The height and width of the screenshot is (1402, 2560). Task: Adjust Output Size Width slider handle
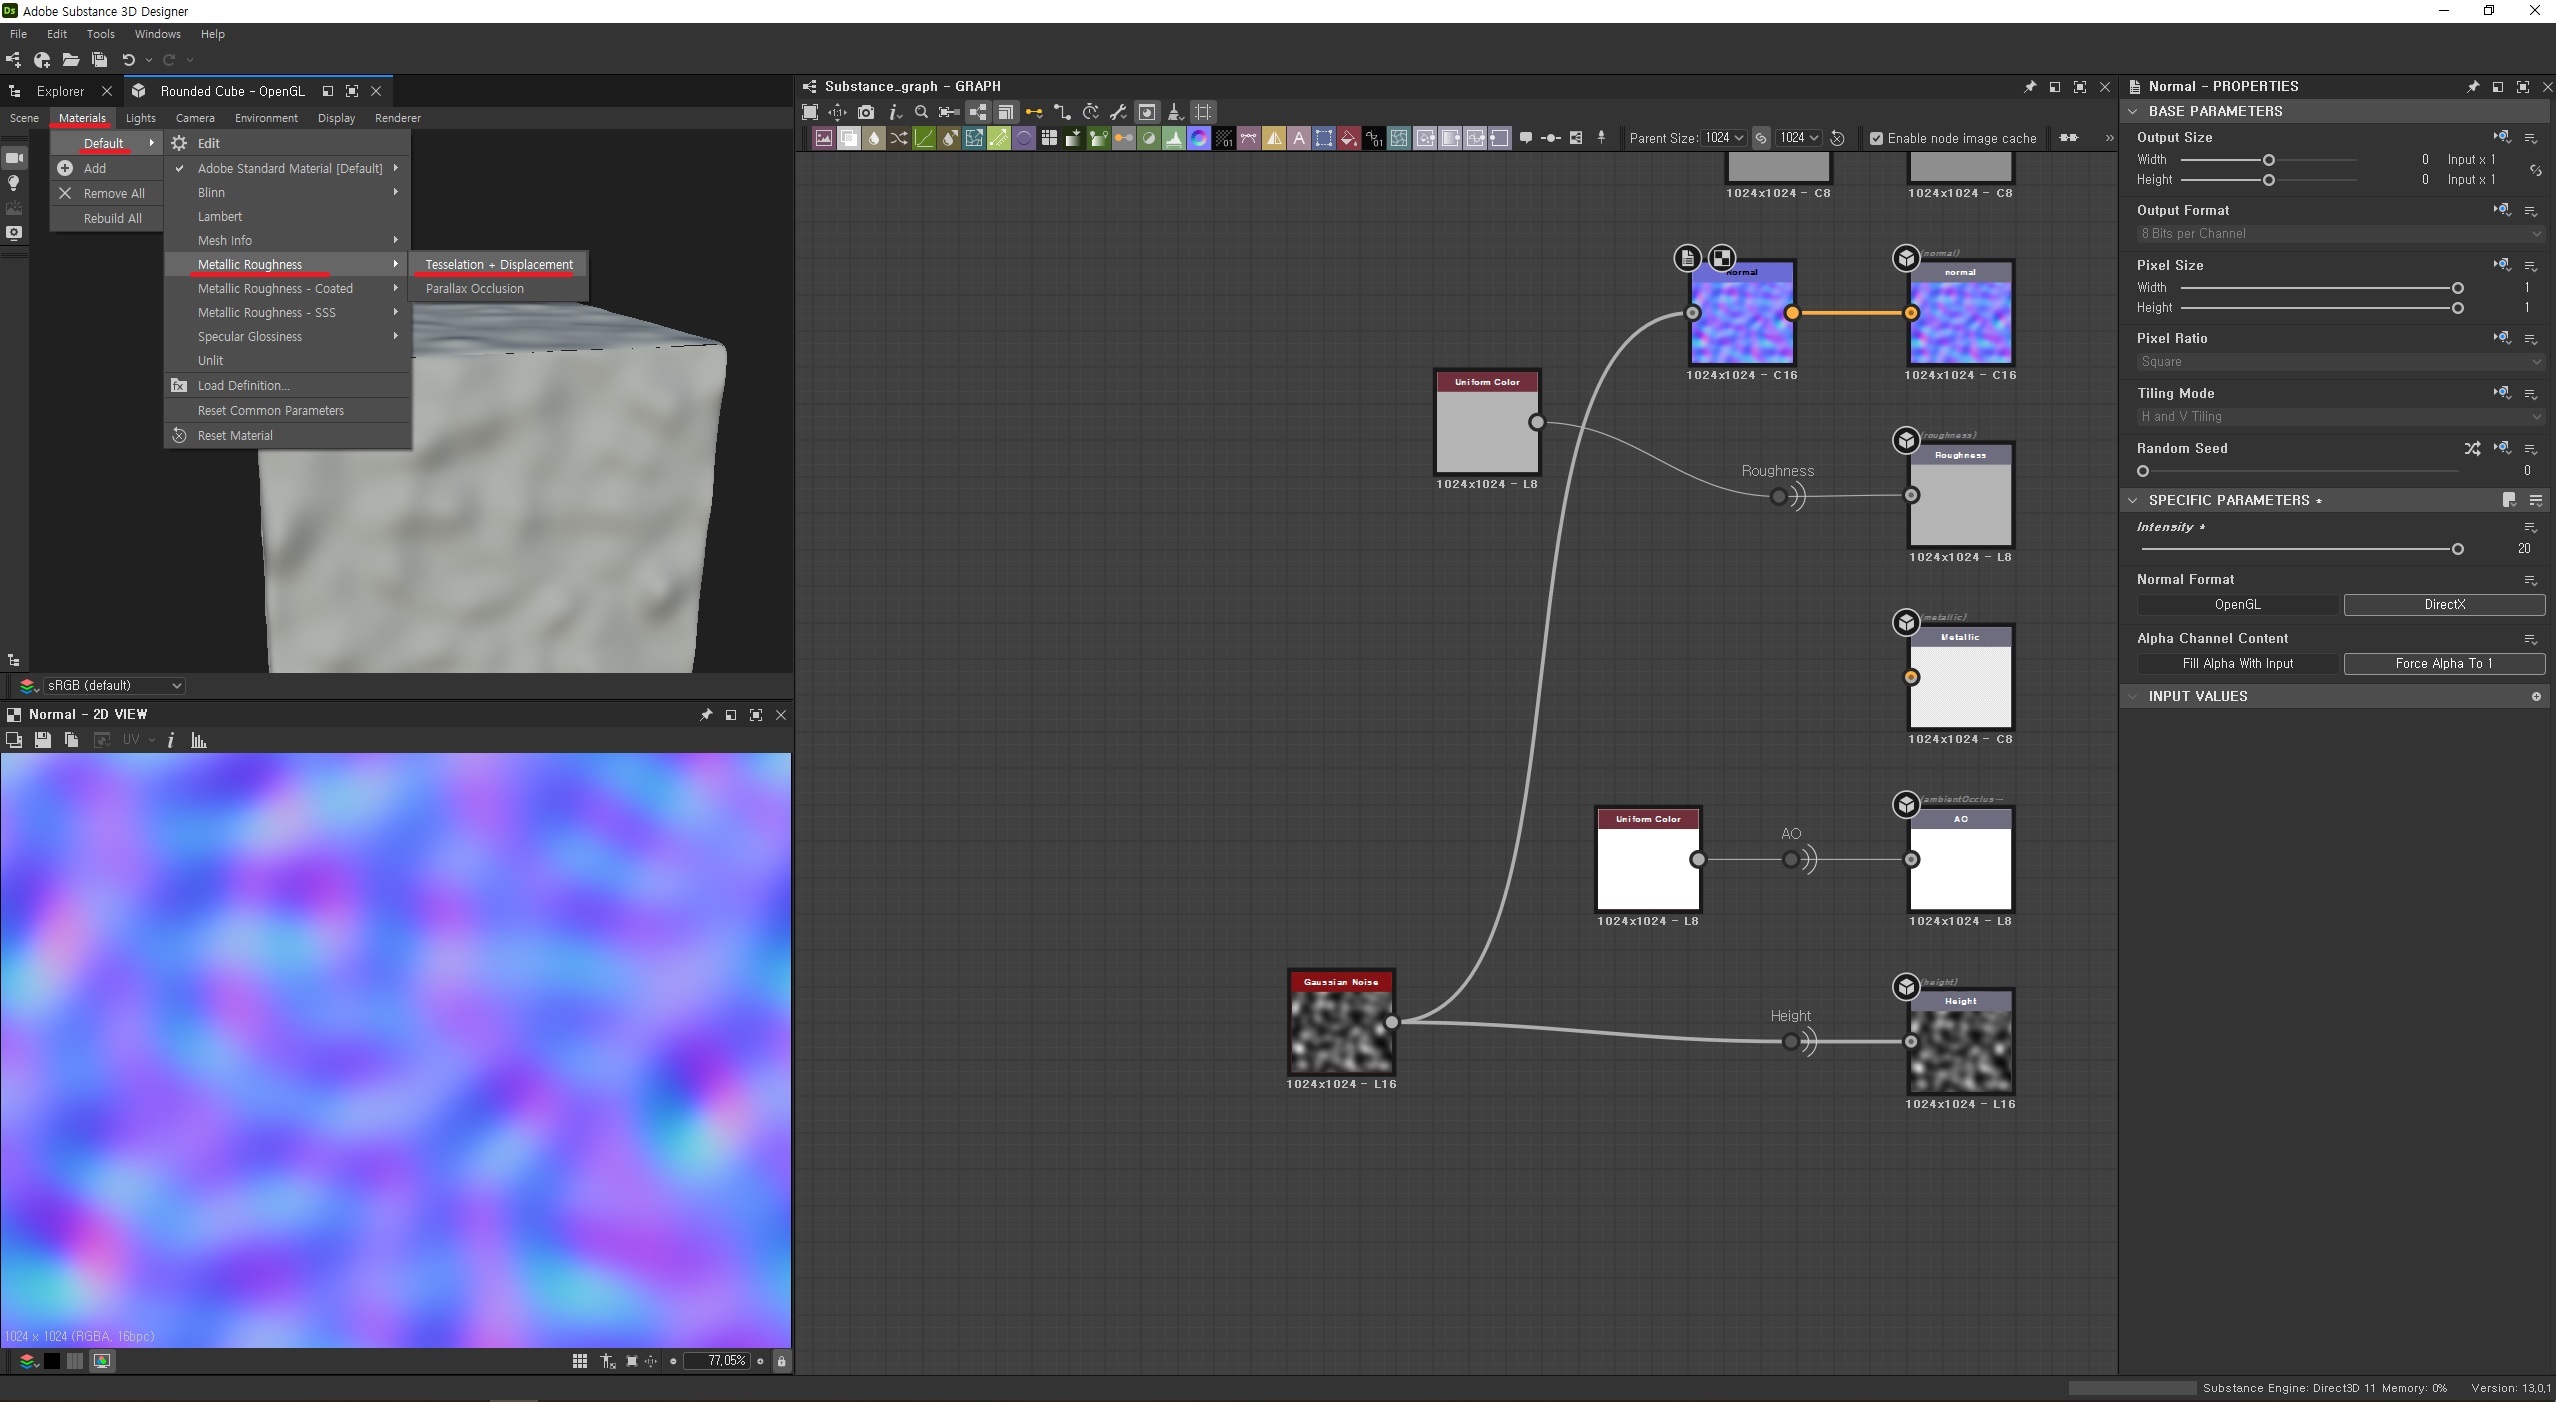(x=2268, y=160)
